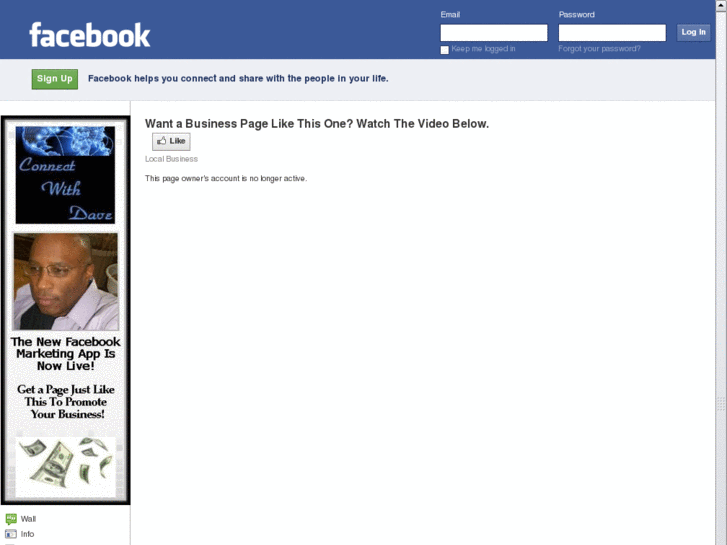Click the flying dollar bills image
727x545 pixels.
pos(65,467)
